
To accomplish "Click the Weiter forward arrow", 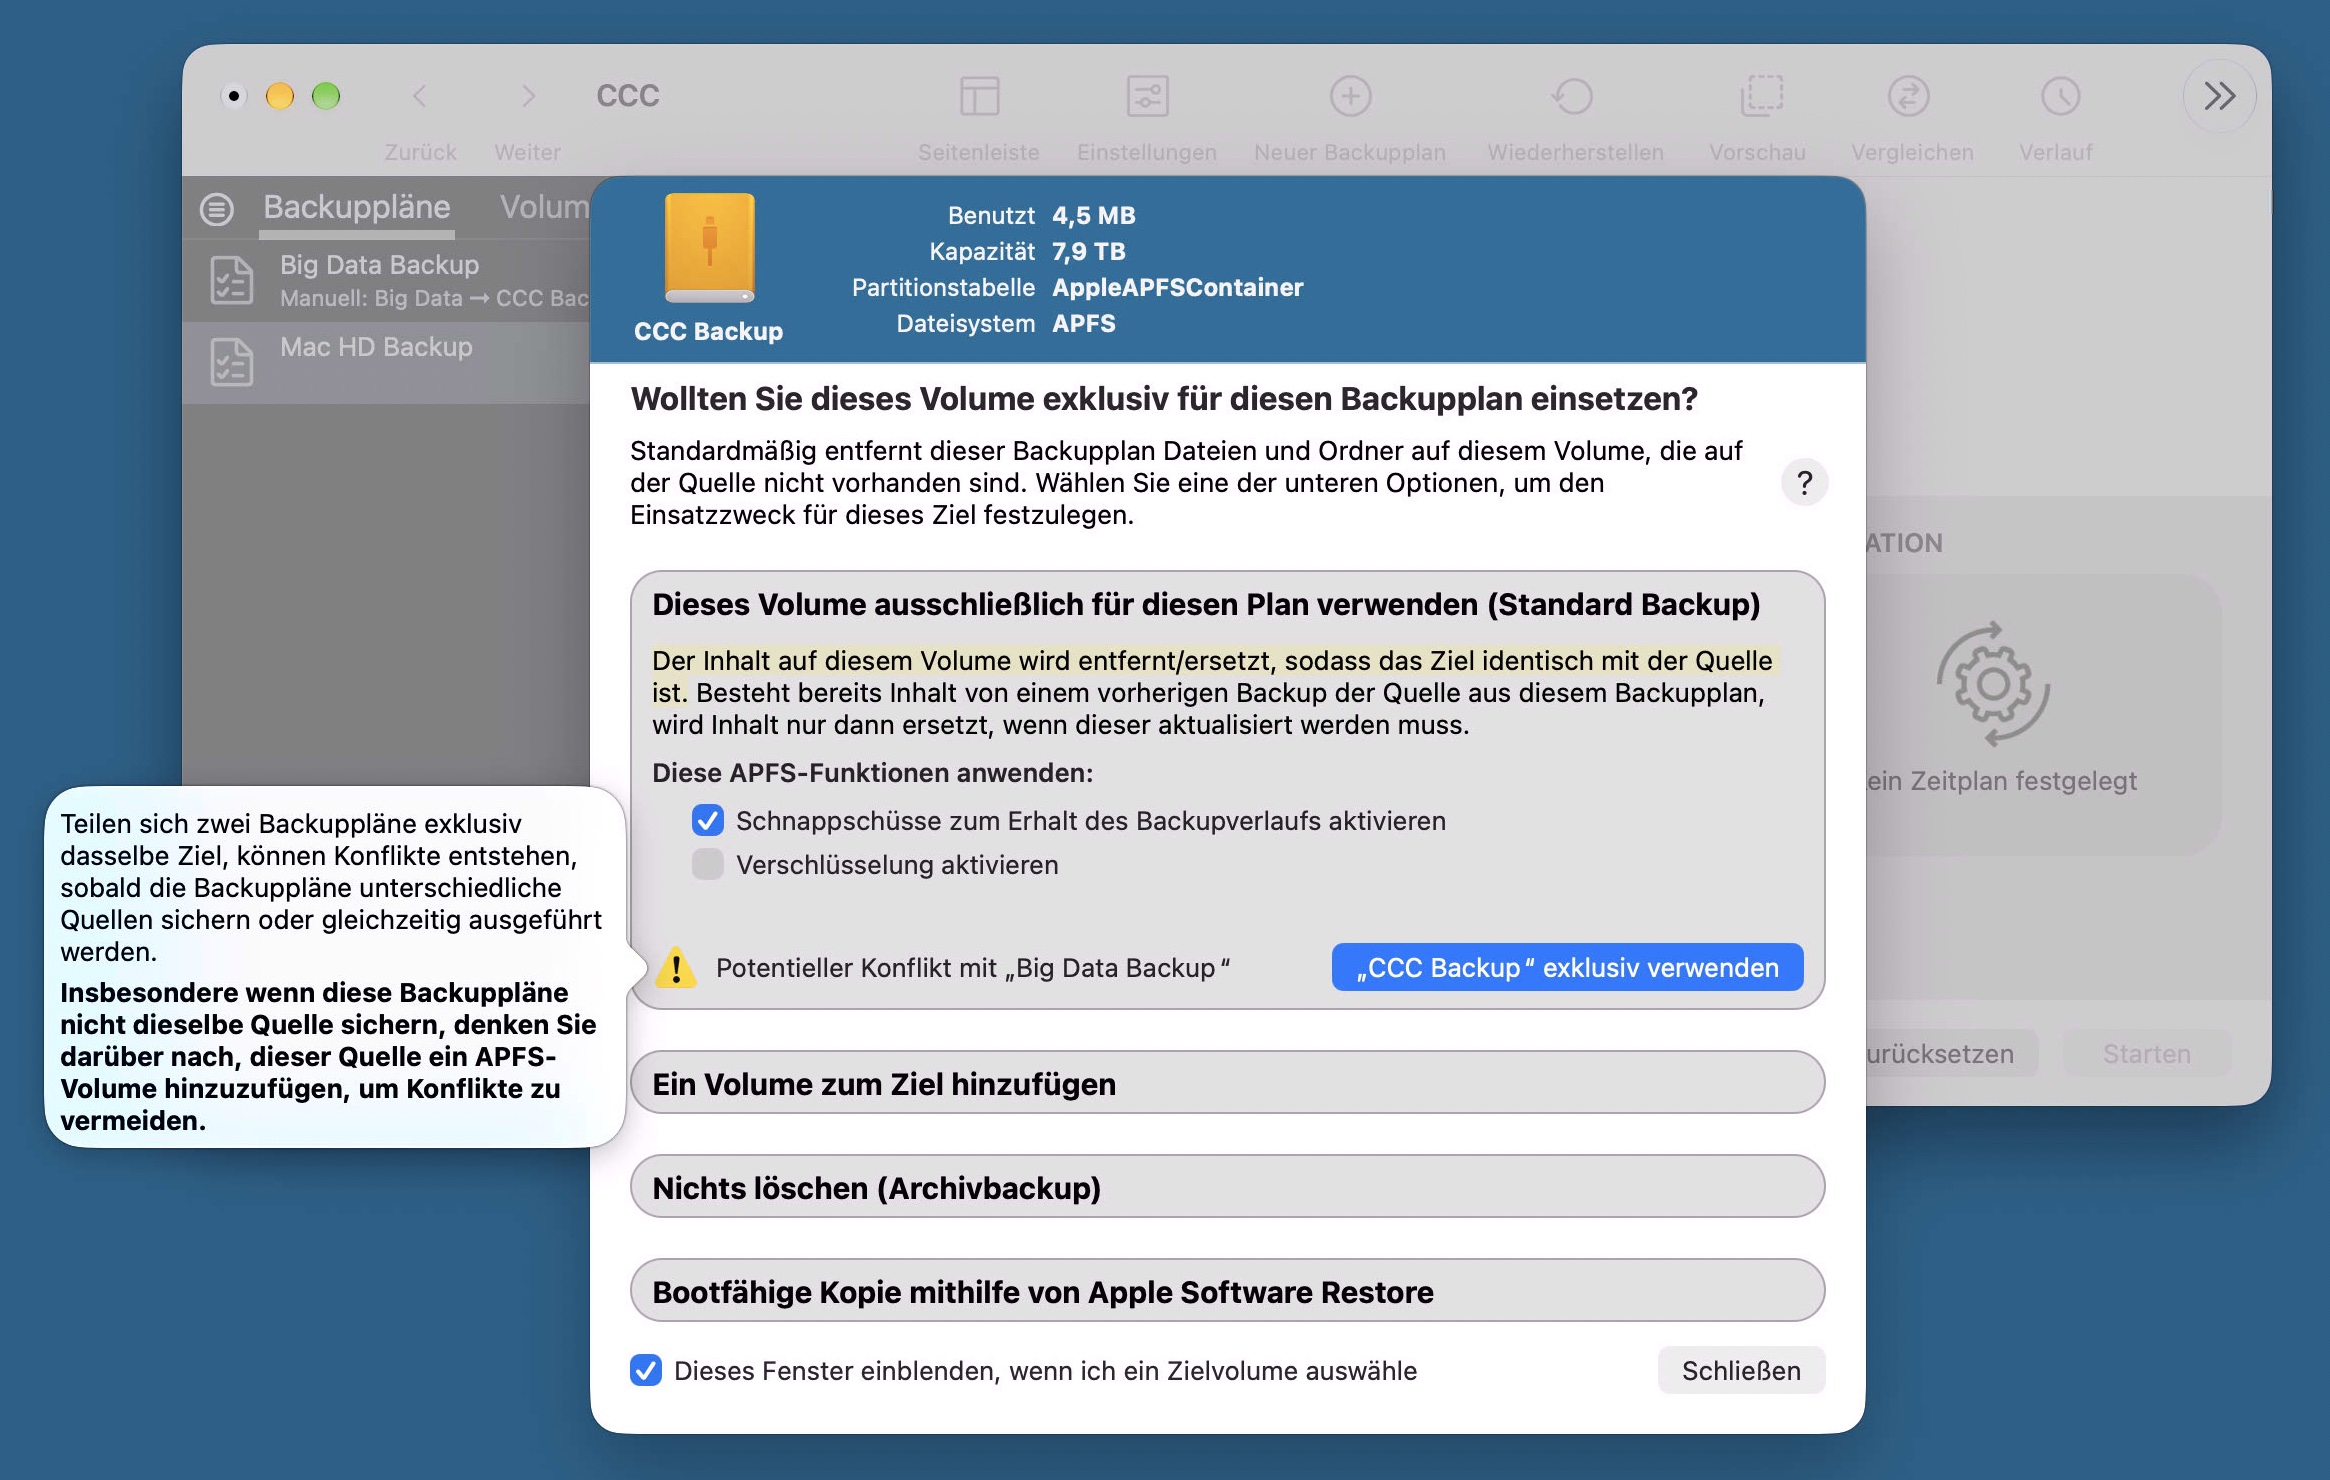I will [528, 97].
